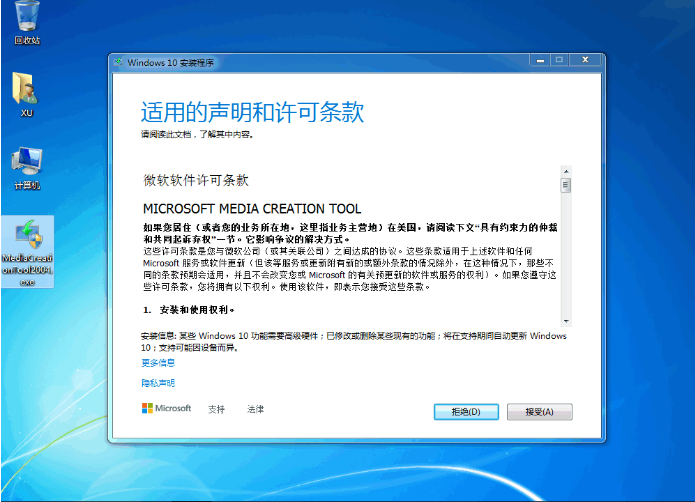
Task: Click the license scrollbar up arrow
Action: point(565,173)
